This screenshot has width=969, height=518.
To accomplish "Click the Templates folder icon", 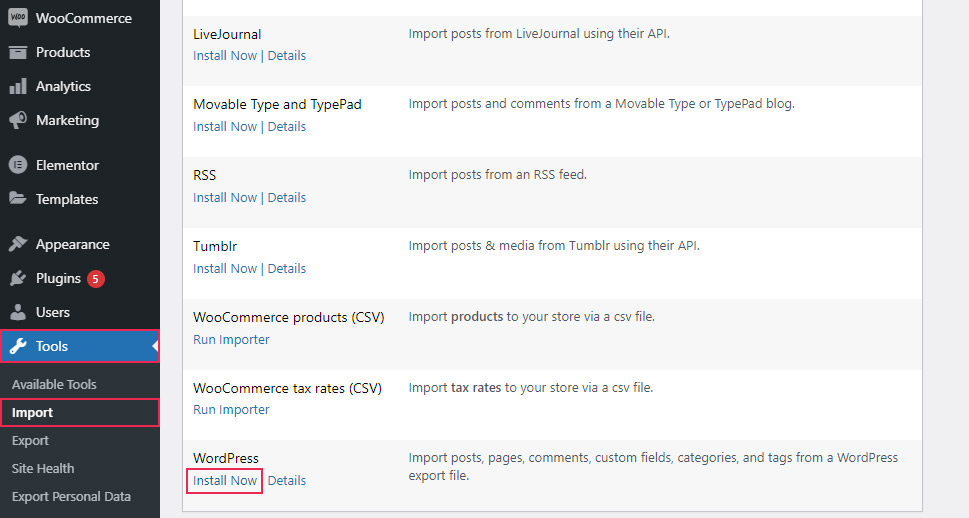I will [x=18, y=198].
